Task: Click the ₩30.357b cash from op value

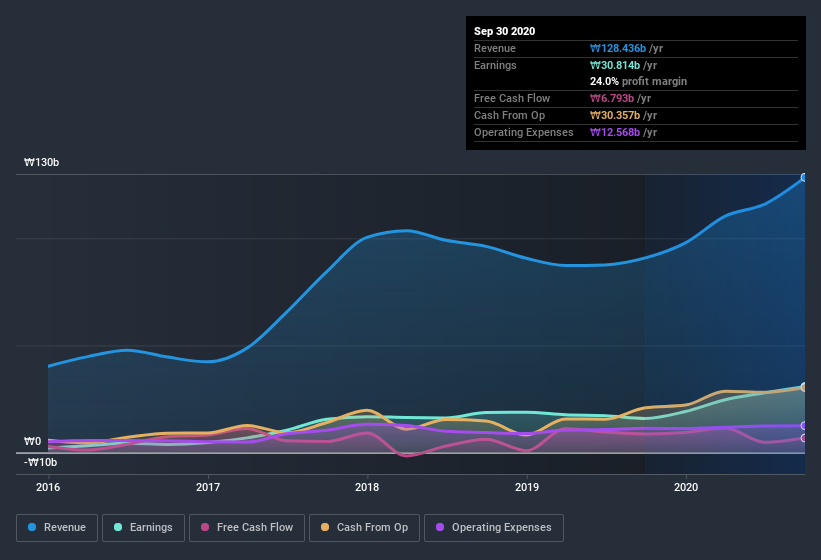Action: 615,115
